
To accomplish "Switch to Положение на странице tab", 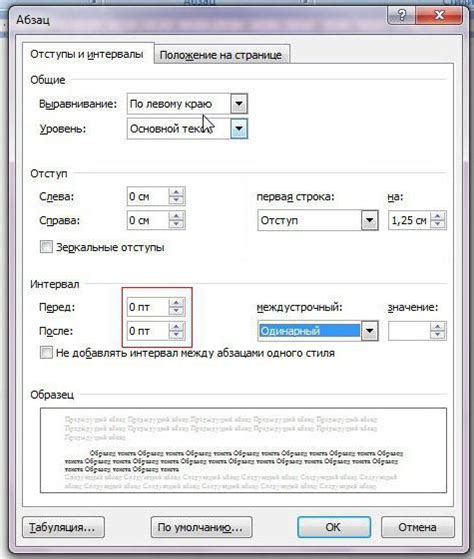I will [x=221, y=55].
